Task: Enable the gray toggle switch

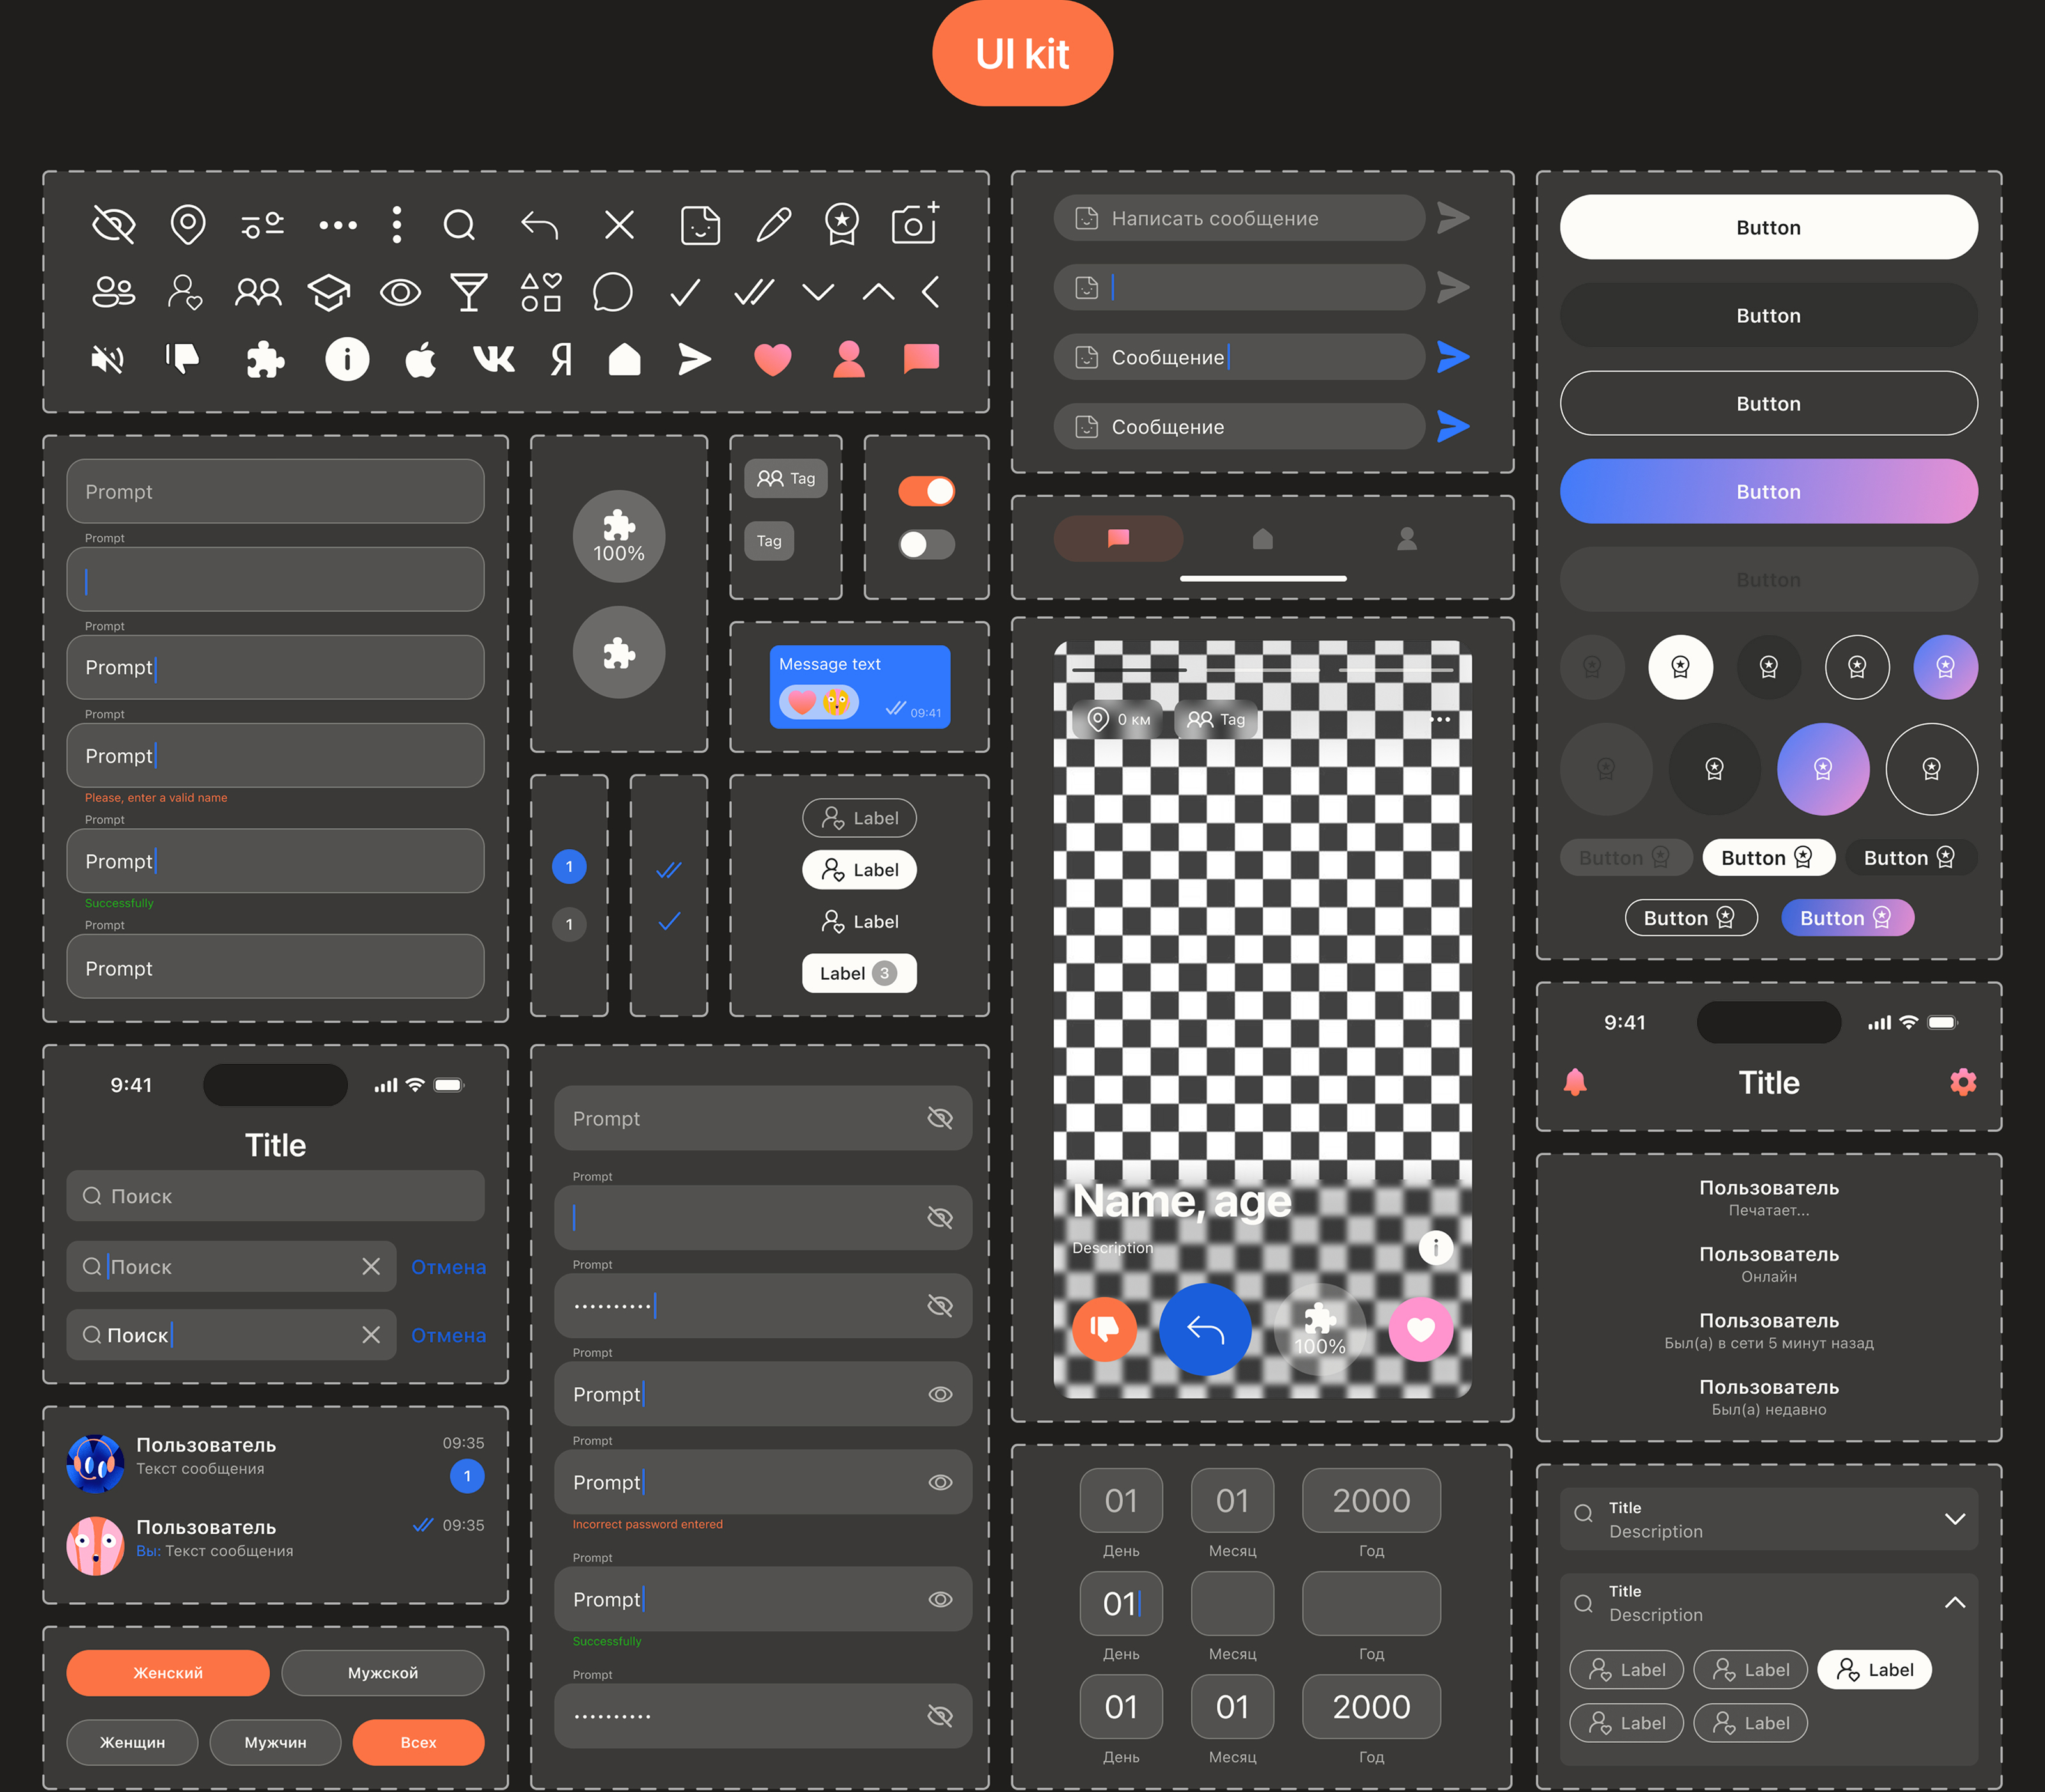Action: 926,544
